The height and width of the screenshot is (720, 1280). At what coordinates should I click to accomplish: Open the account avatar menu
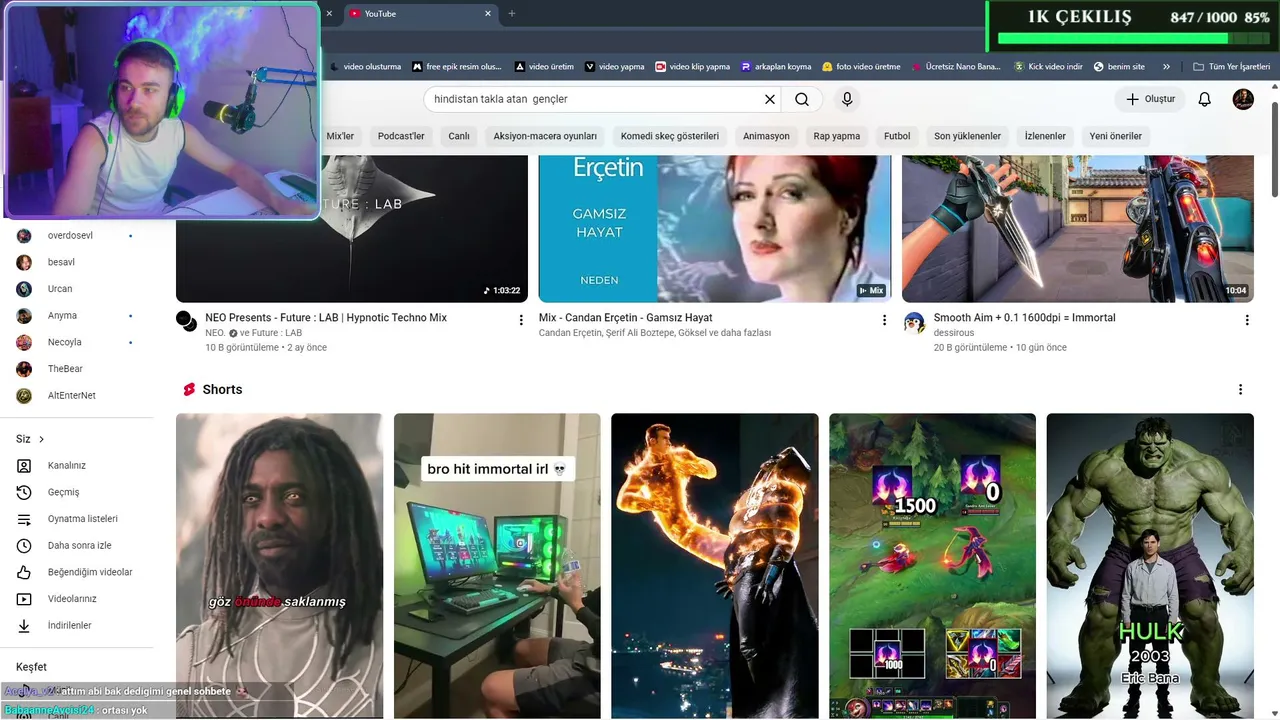[1243, 99]
